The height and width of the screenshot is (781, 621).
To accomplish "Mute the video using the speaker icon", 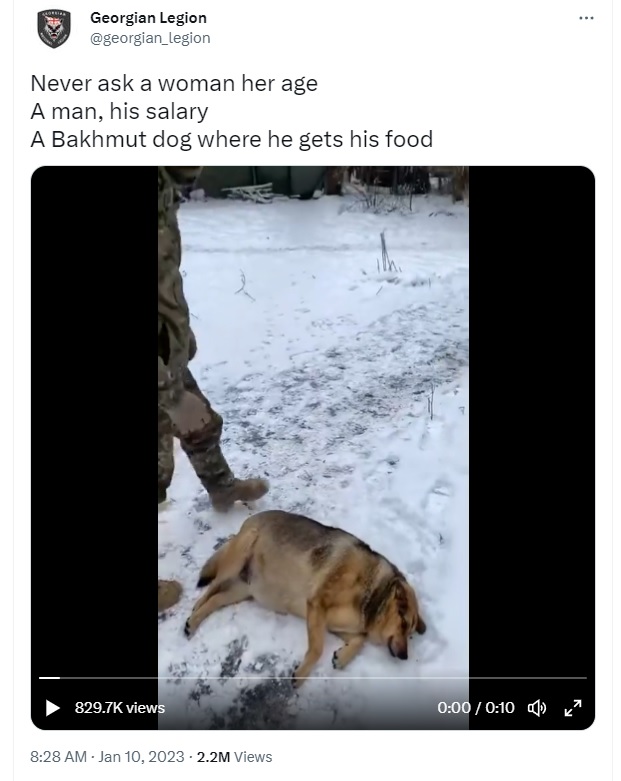I will point(536,707).
